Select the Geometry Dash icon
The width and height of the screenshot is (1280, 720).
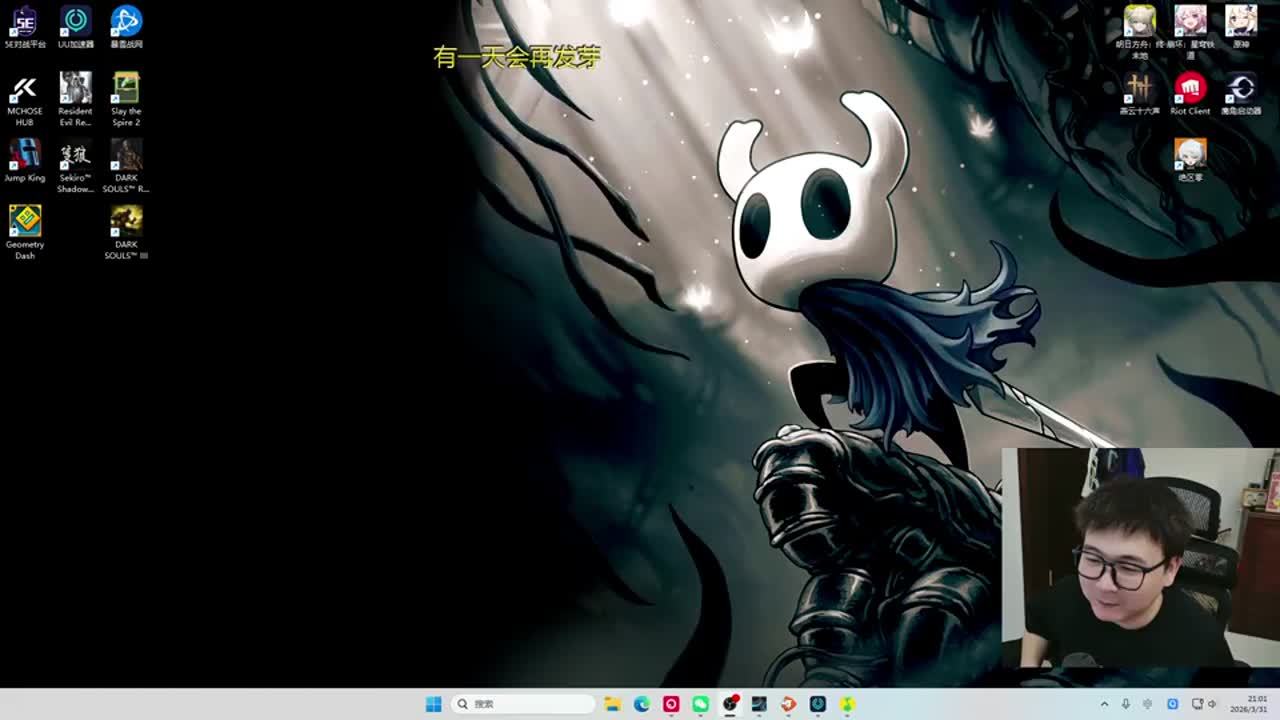click(24, 222)
